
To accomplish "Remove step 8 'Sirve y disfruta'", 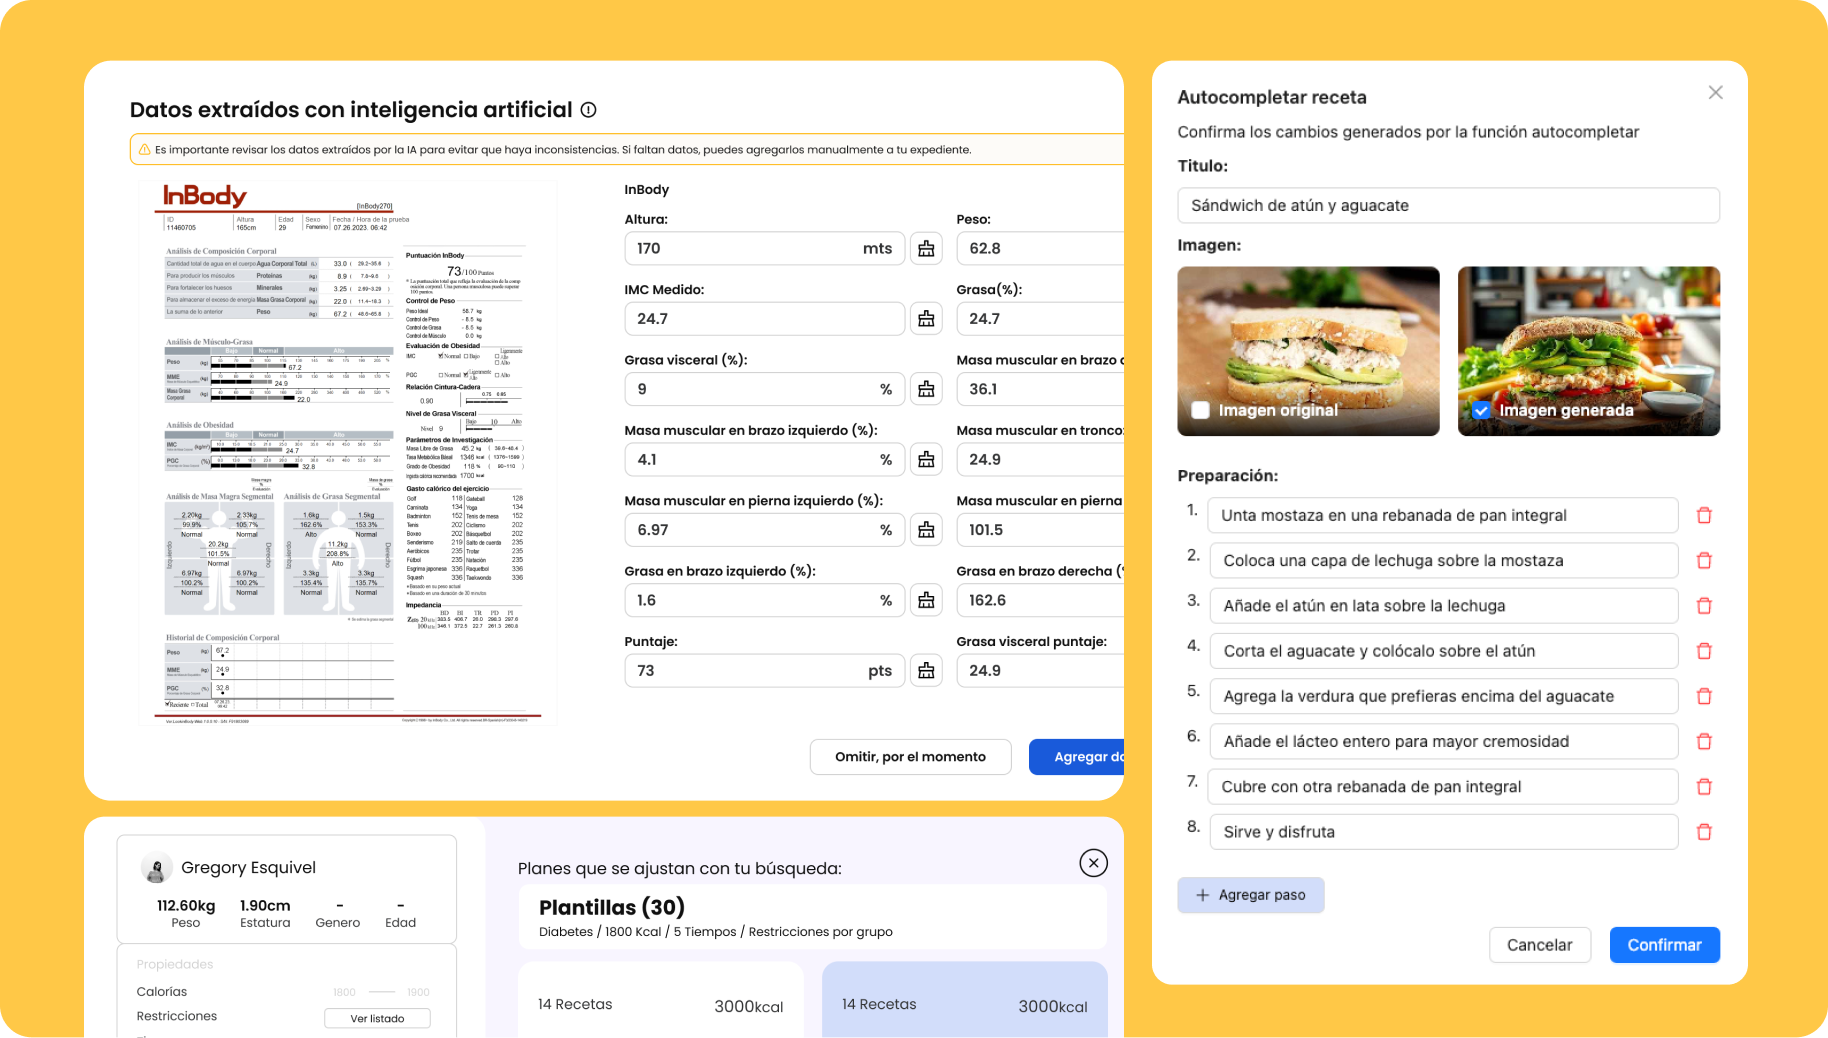I will (x=1704, y=832).
